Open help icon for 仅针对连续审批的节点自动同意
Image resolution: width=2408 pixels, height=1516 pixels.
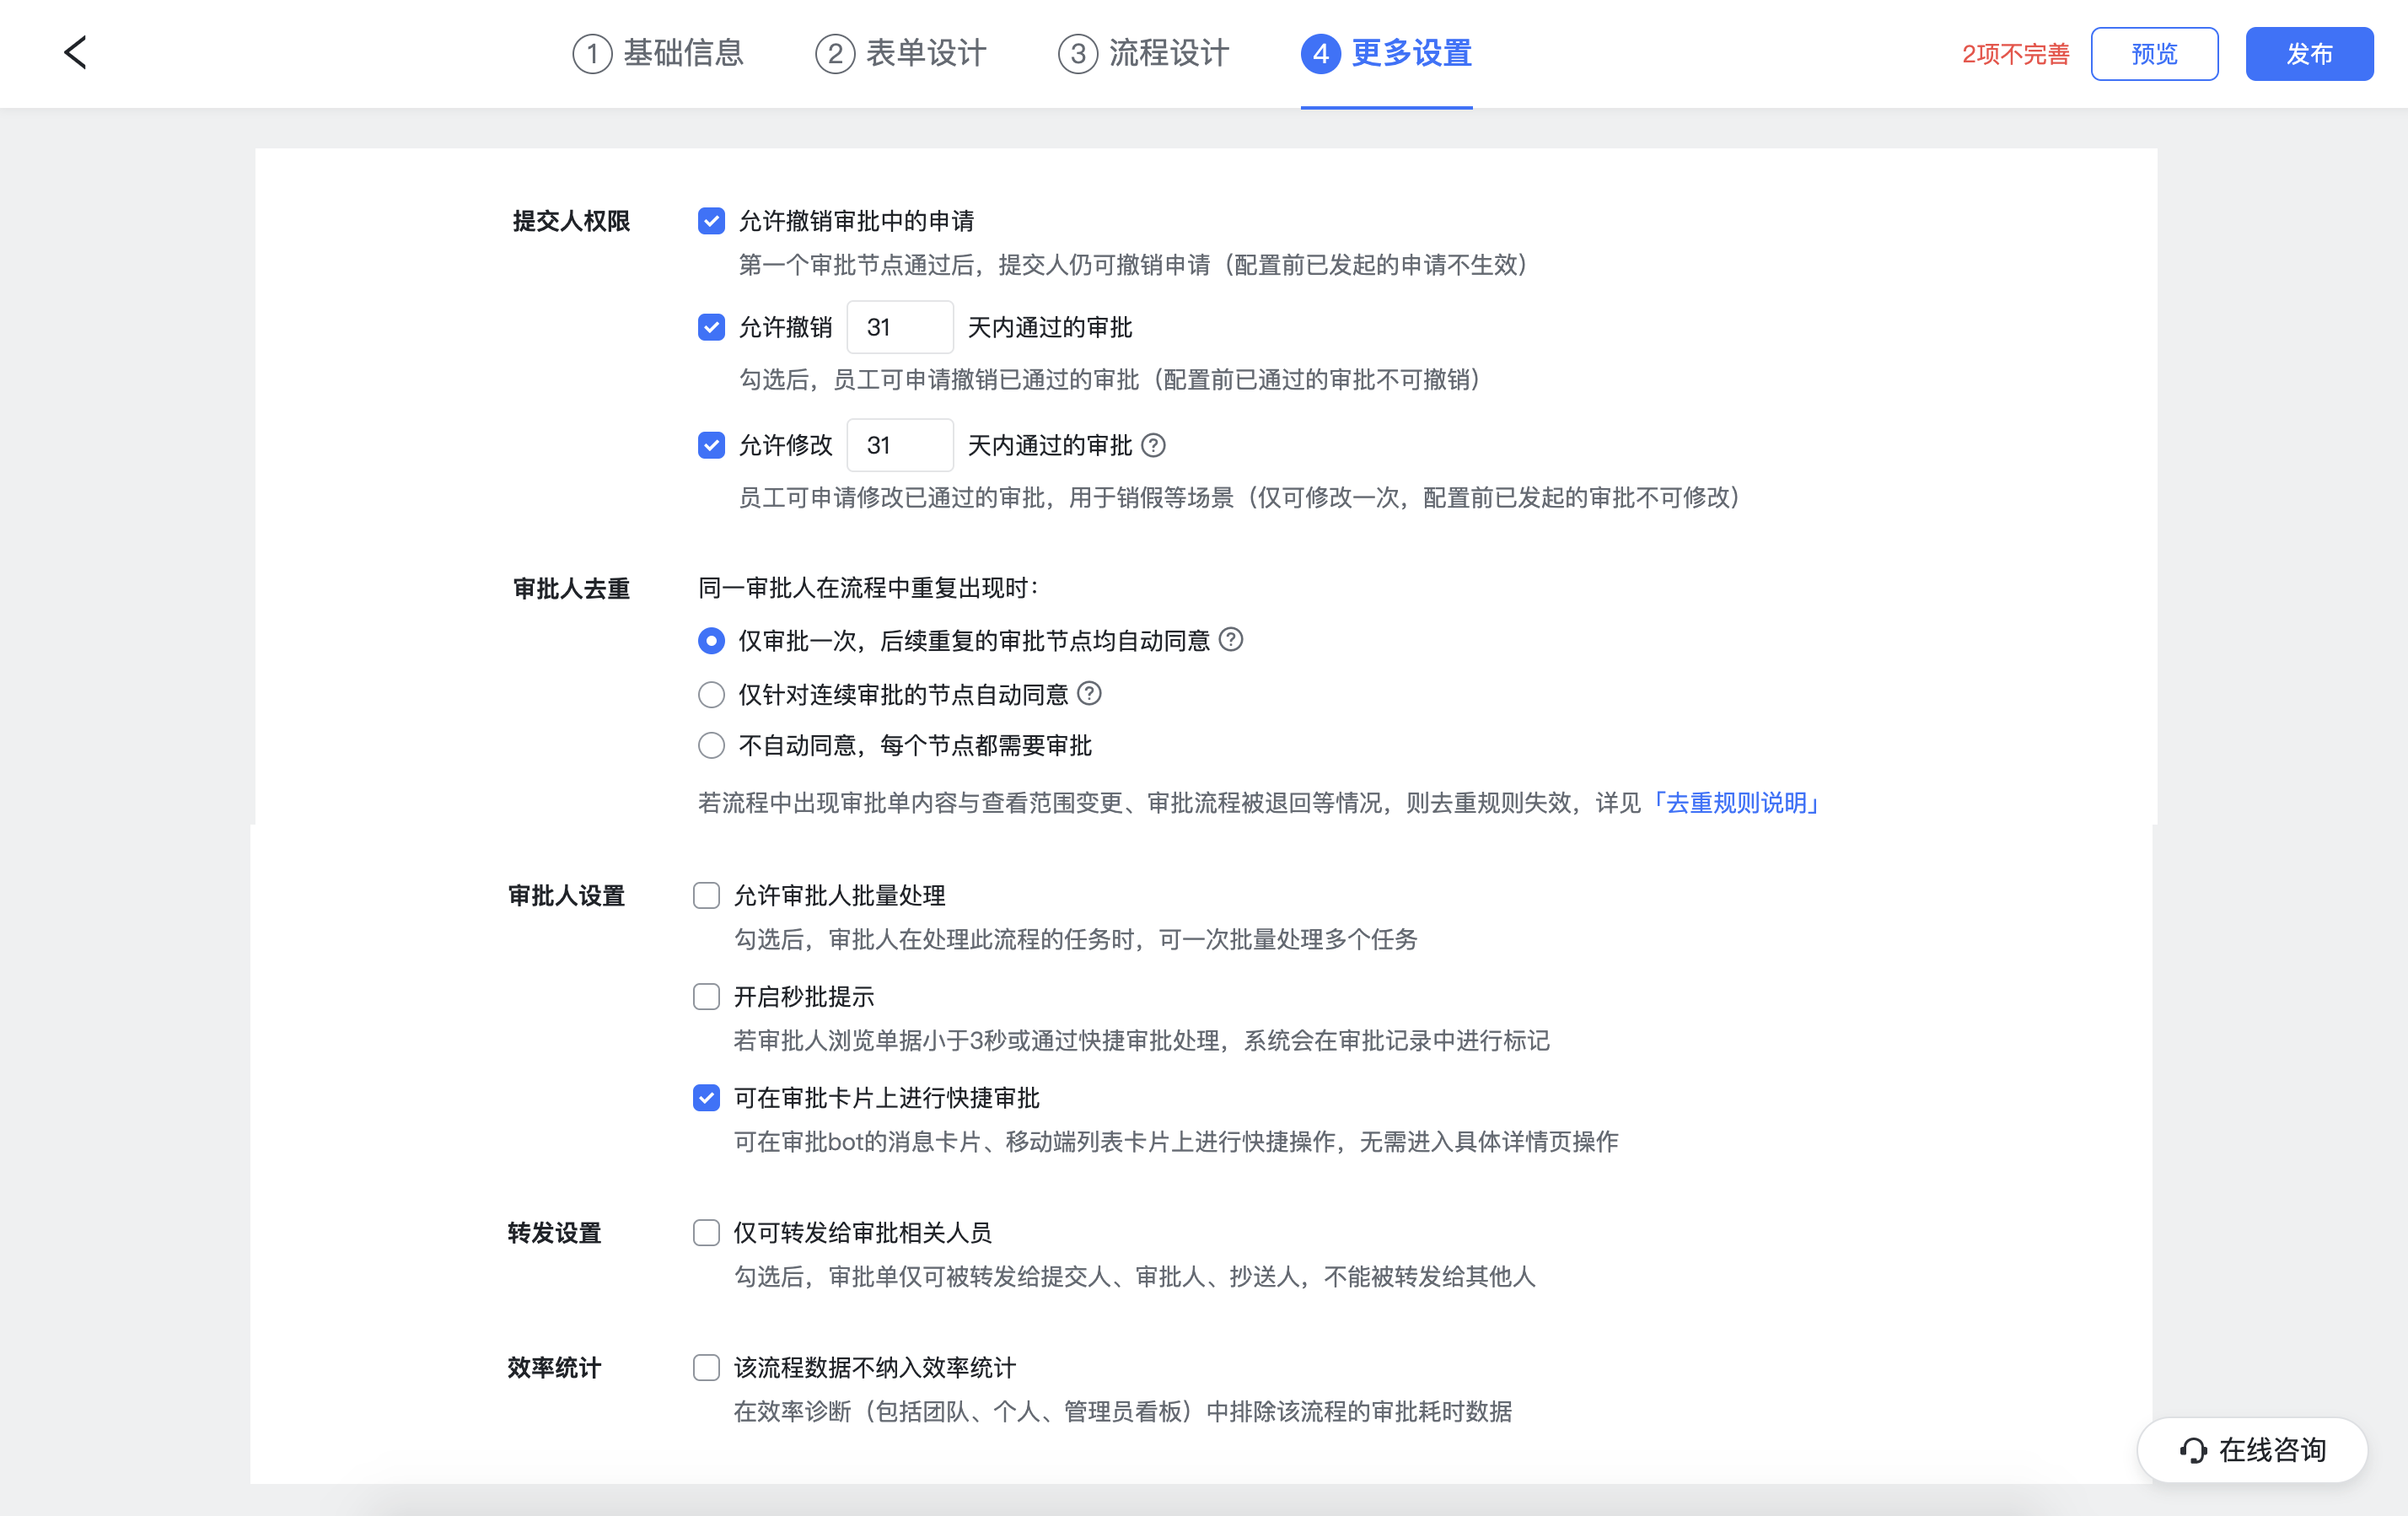tap(1090, 694)
